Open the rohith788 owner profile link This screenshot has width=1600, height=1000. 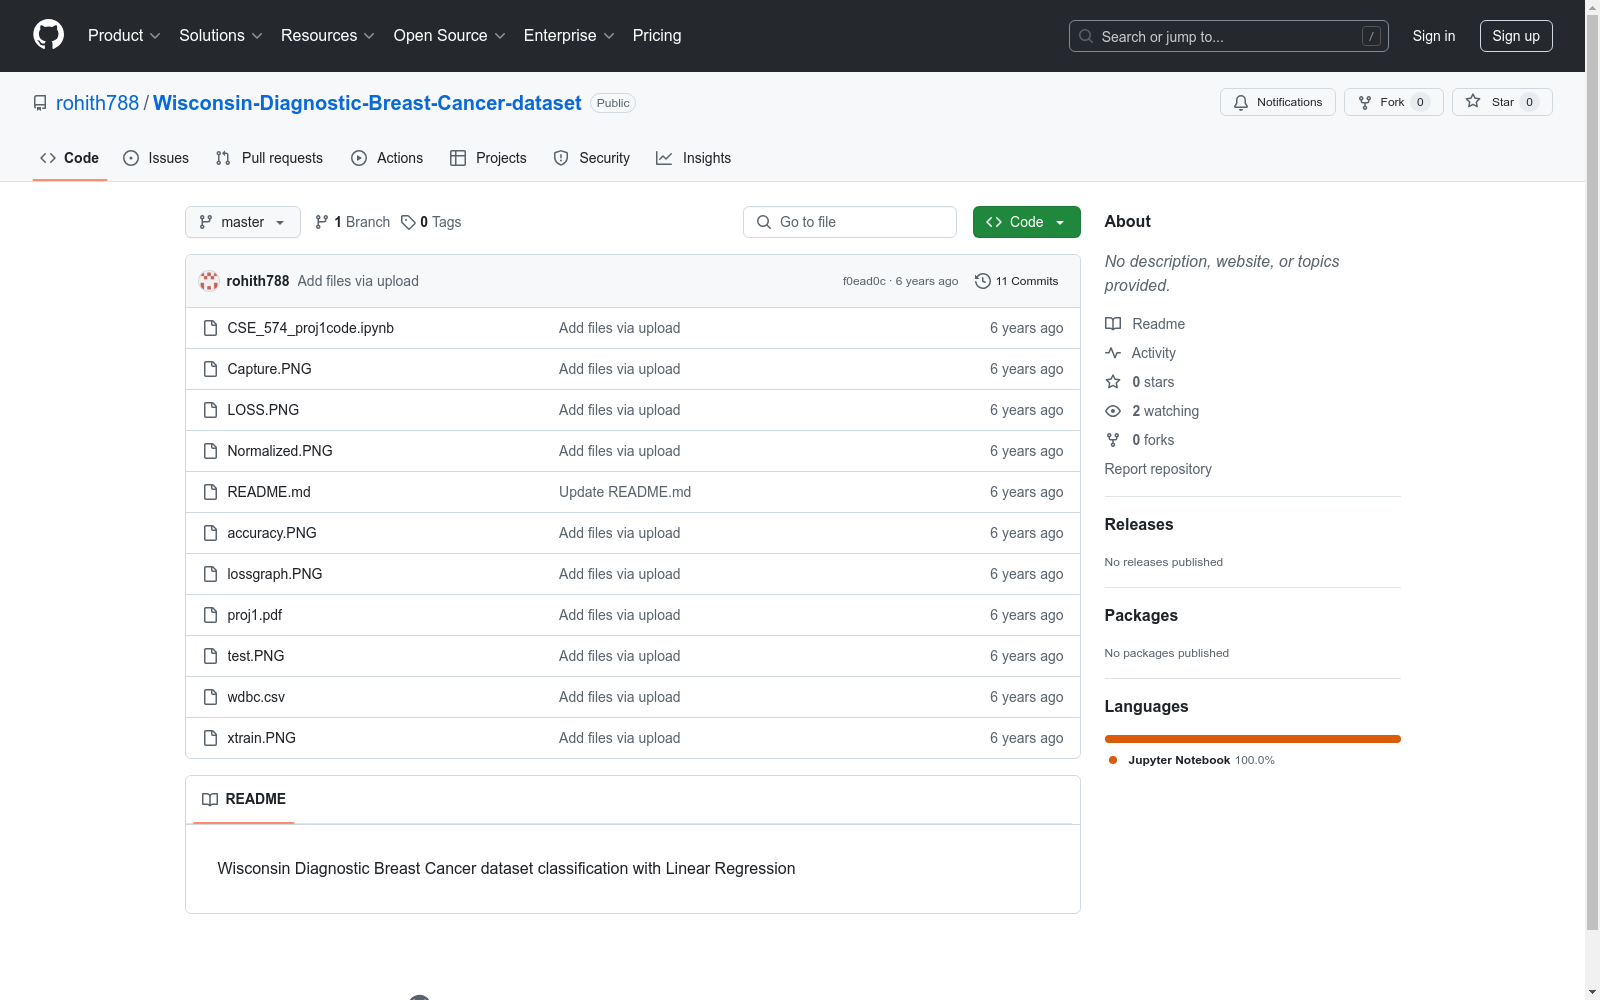point(97,103)
